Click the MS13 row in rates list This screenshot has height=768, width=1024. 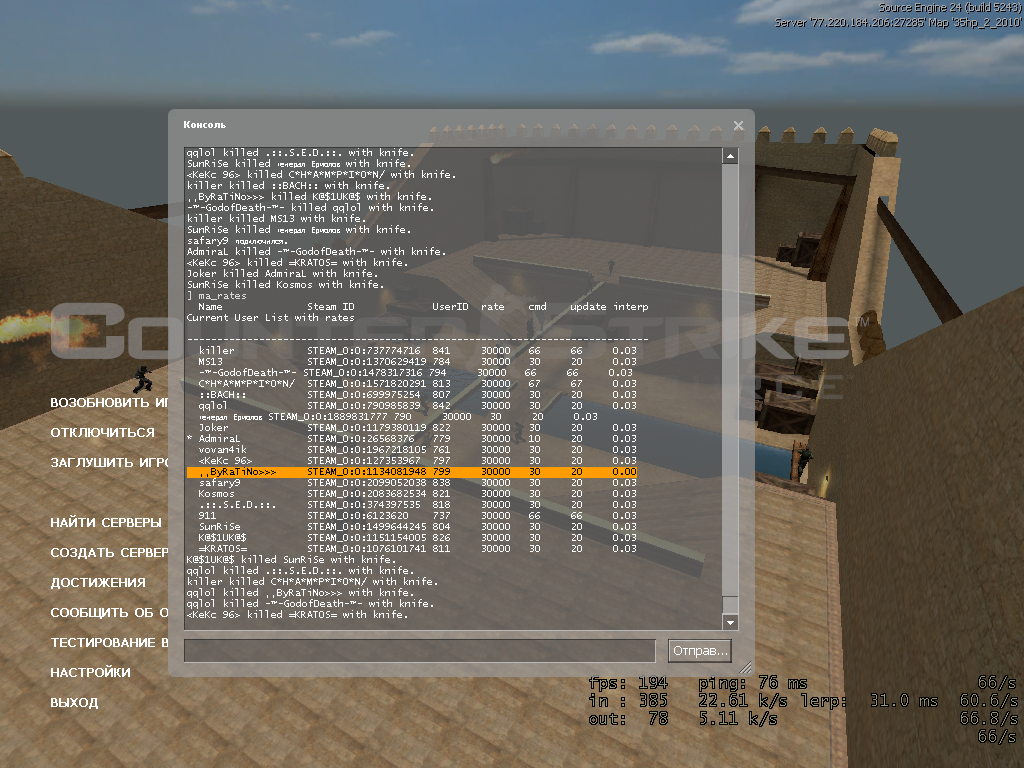coord(417,362)
